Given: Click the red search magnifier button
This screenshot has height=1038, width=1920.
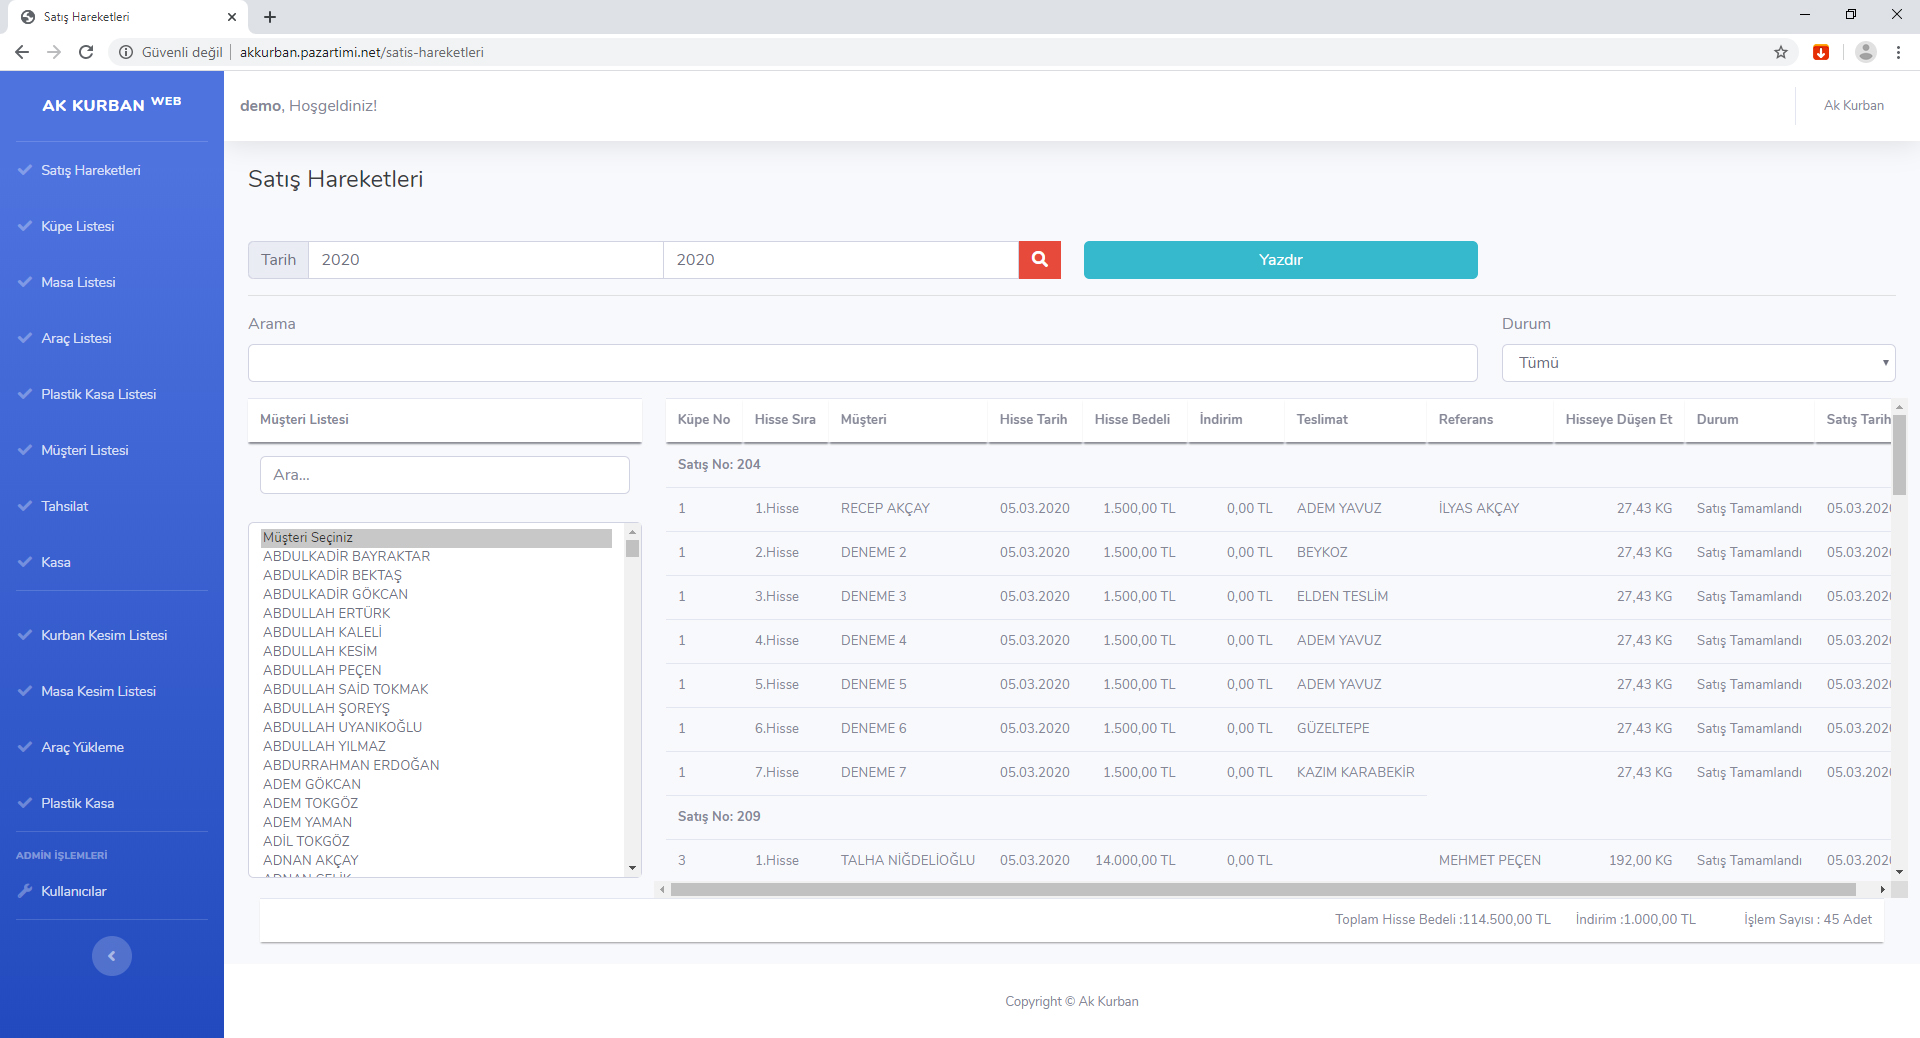Looking at the screenshot, I should 1039,260.
